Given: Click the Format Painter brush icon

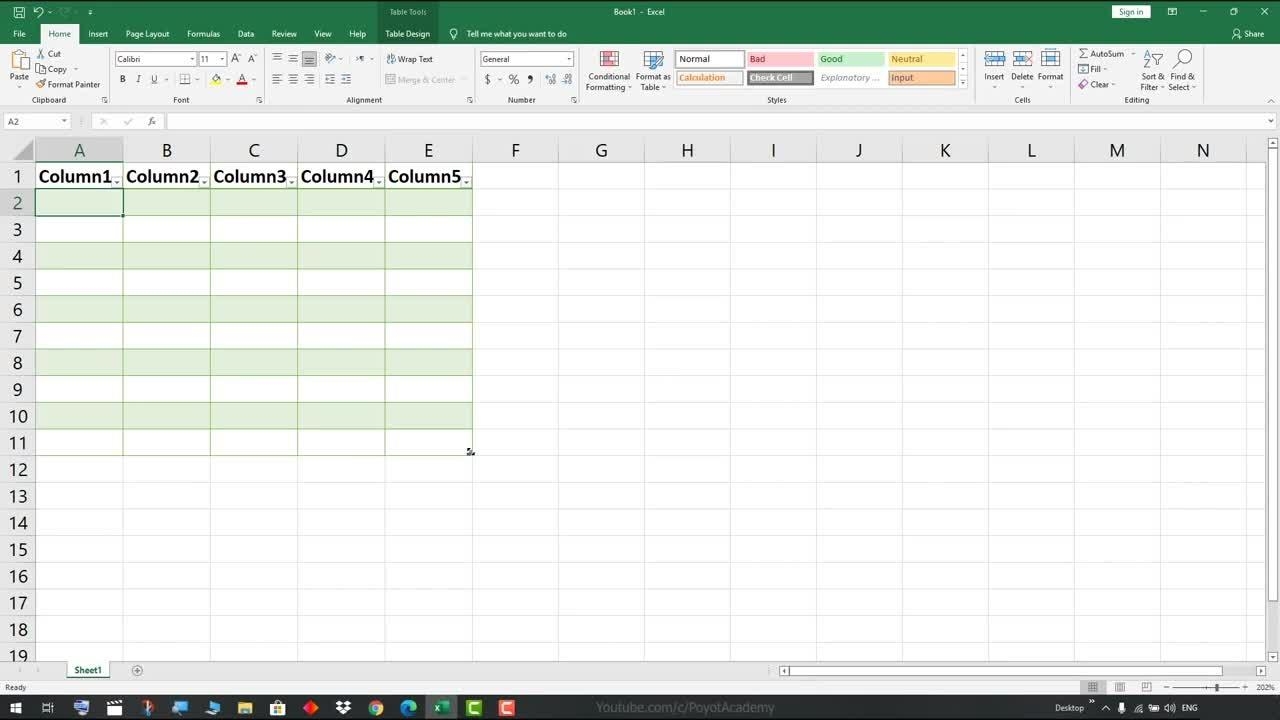Looking at the screenshot, I should (x=41, y=85).
